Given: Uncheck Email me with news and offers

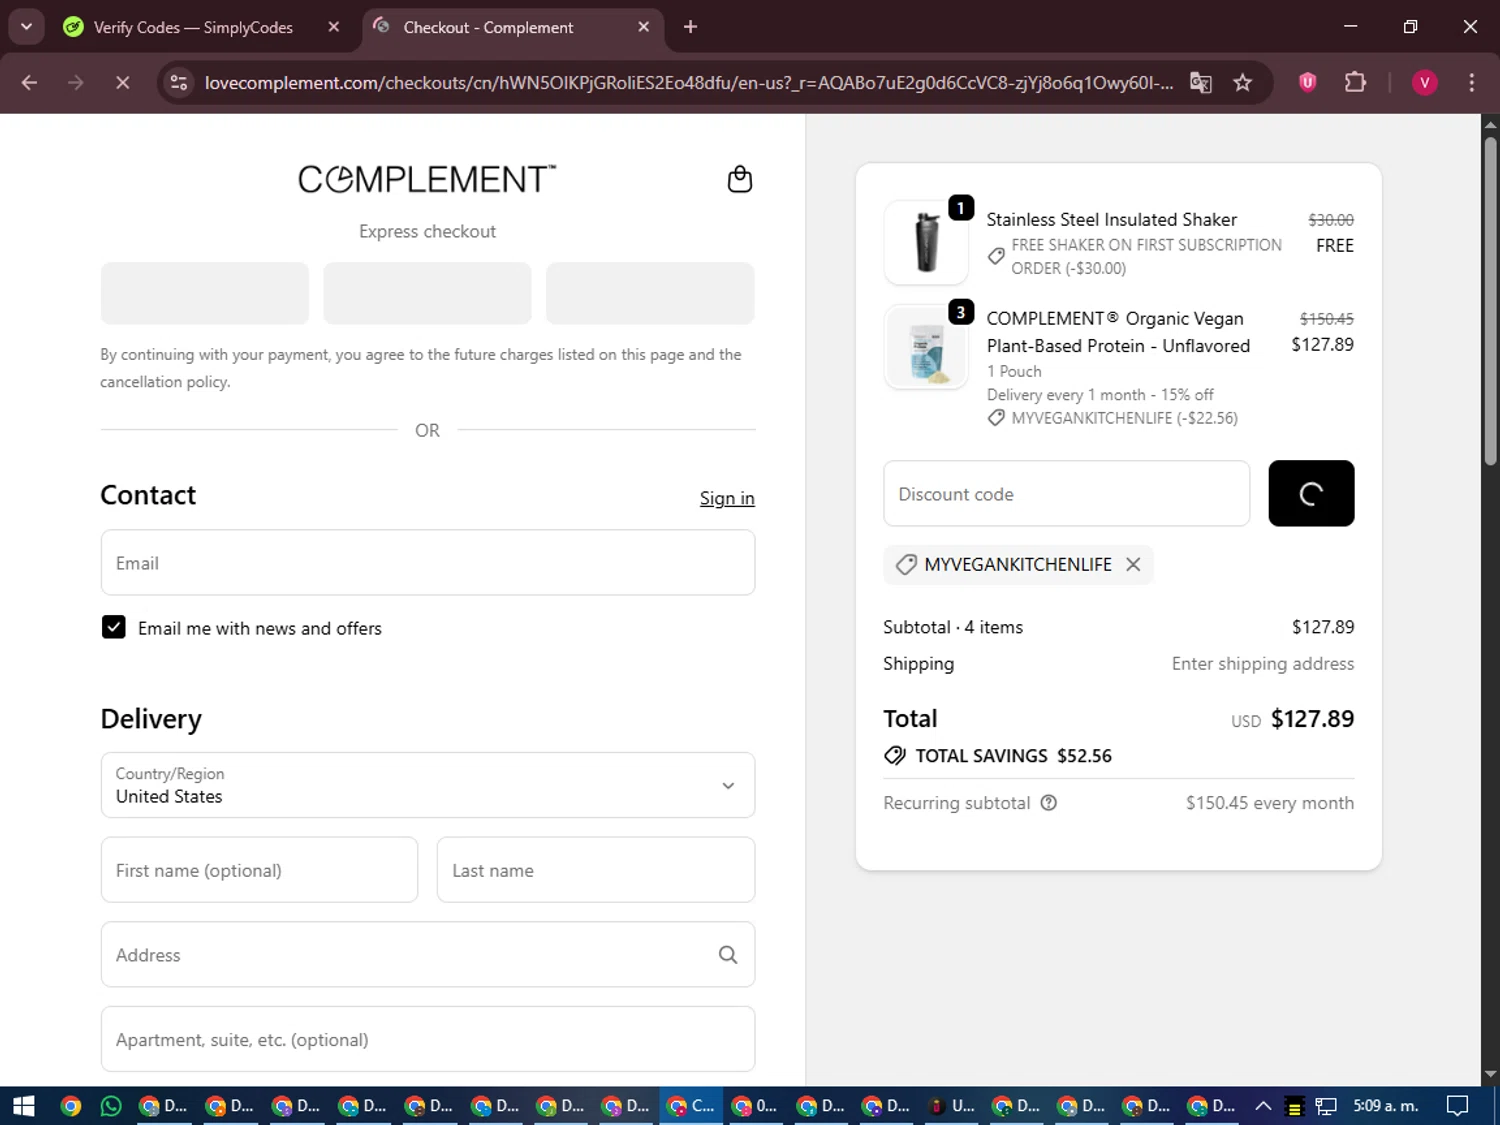Looking at the screenshot, I should coord(114,627).
